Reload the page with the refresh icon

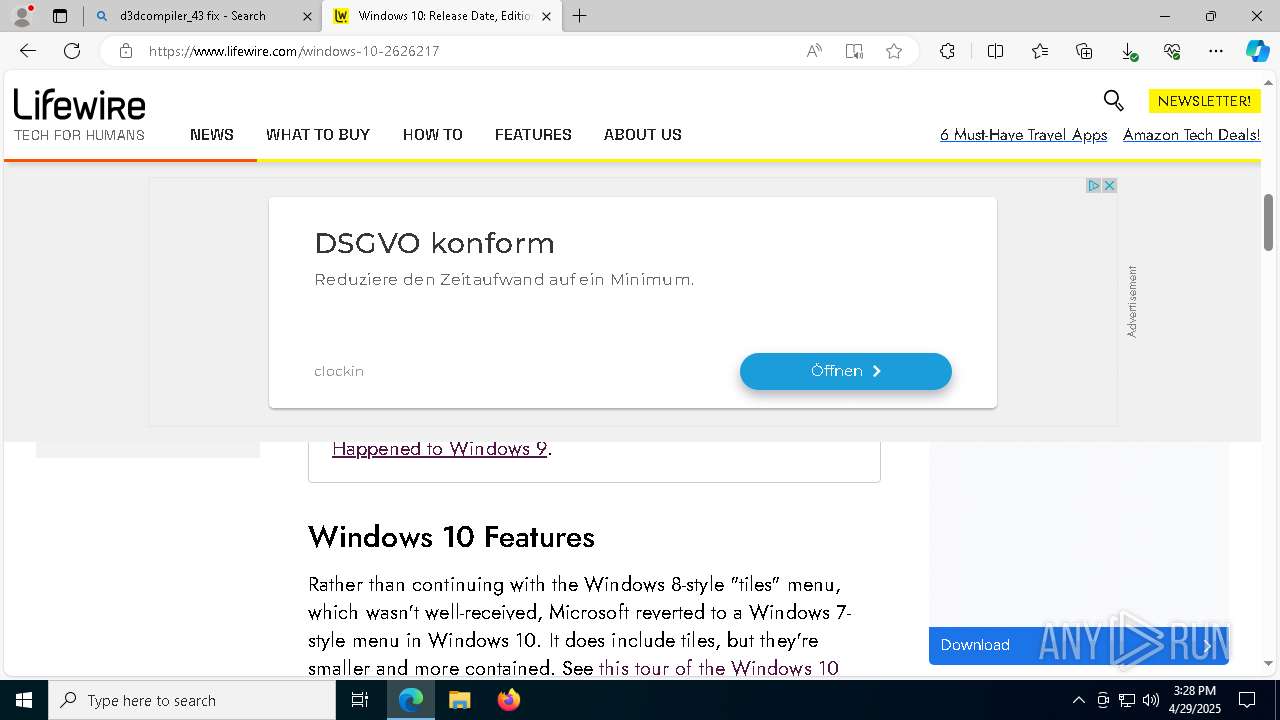click(x=72, y=51)
